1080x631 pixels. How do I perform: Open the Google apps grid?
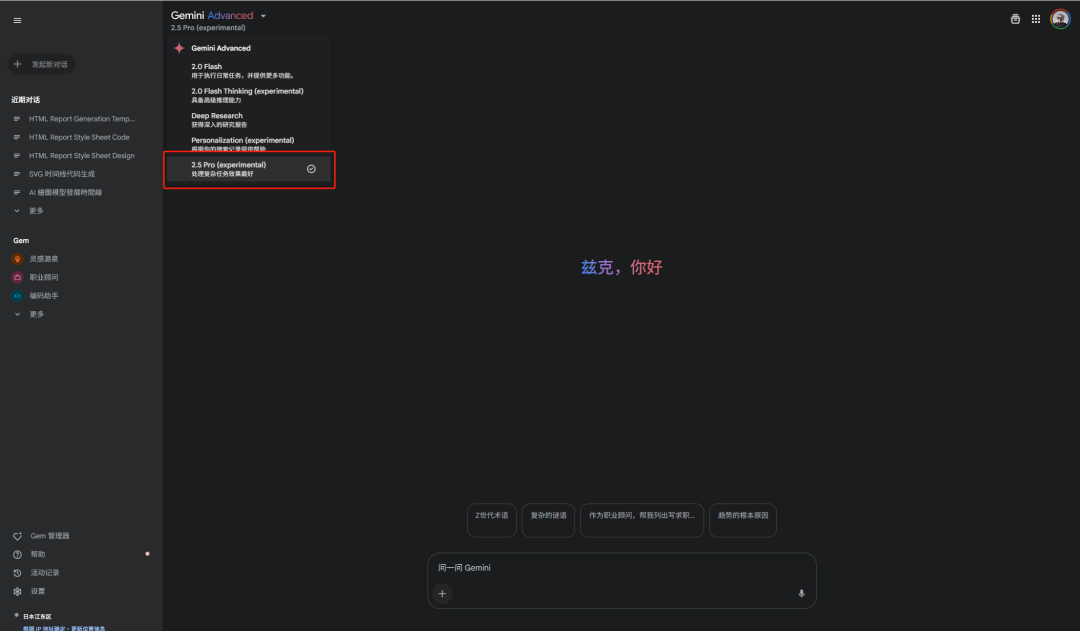click(x=1036, y=19)
